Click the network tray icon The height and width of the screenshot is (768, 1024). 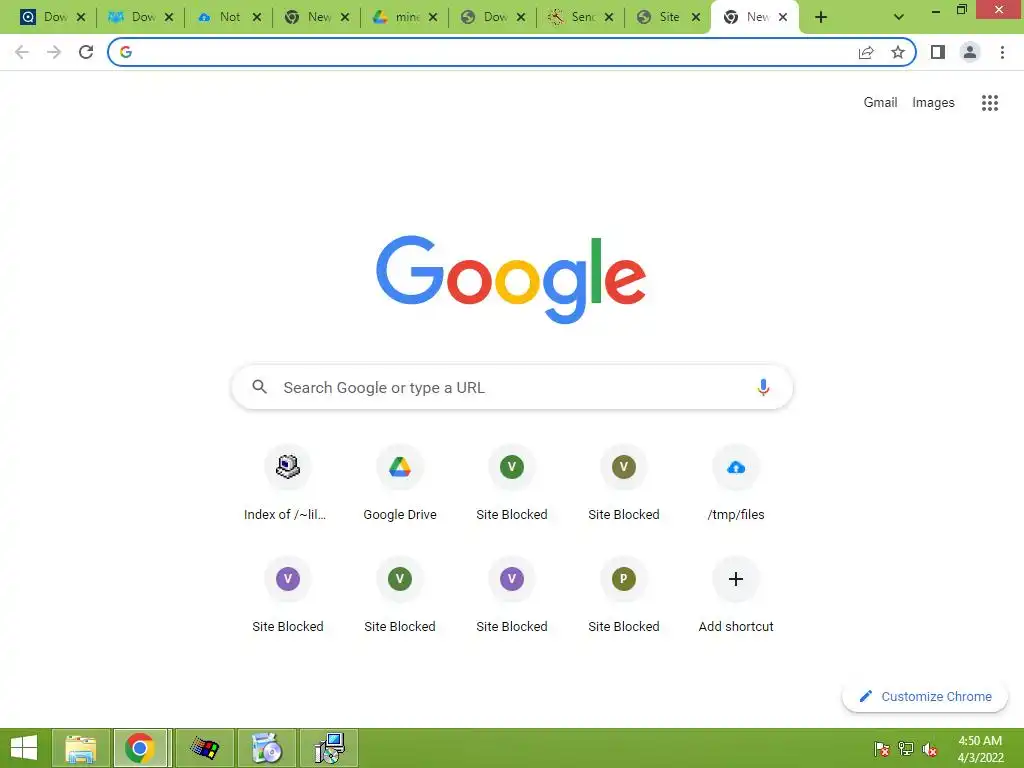click(x=906, y=749)
